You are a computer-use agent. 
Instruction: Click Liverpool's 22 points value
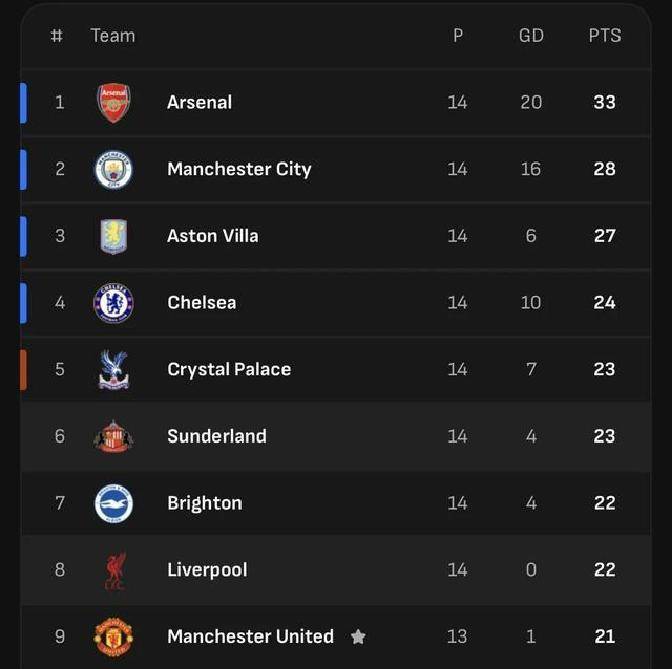point(604,570)
